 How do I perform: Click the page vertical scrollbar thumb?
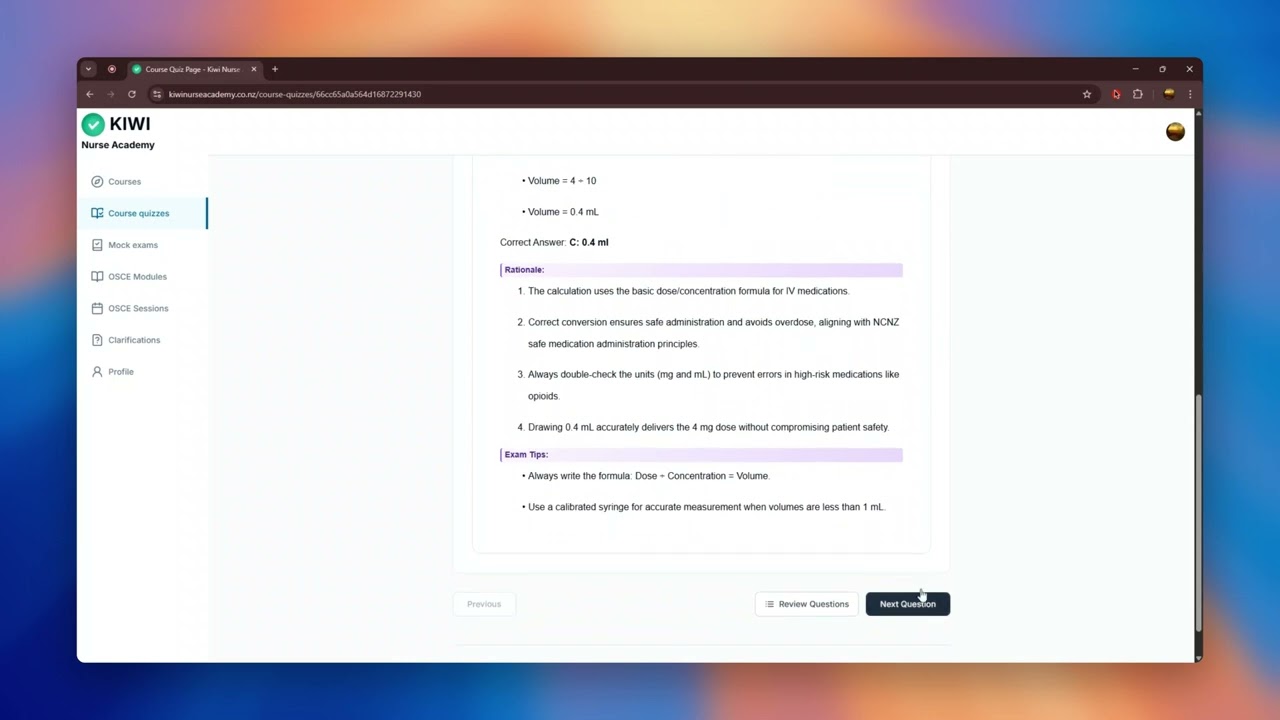pos(1198,512)
